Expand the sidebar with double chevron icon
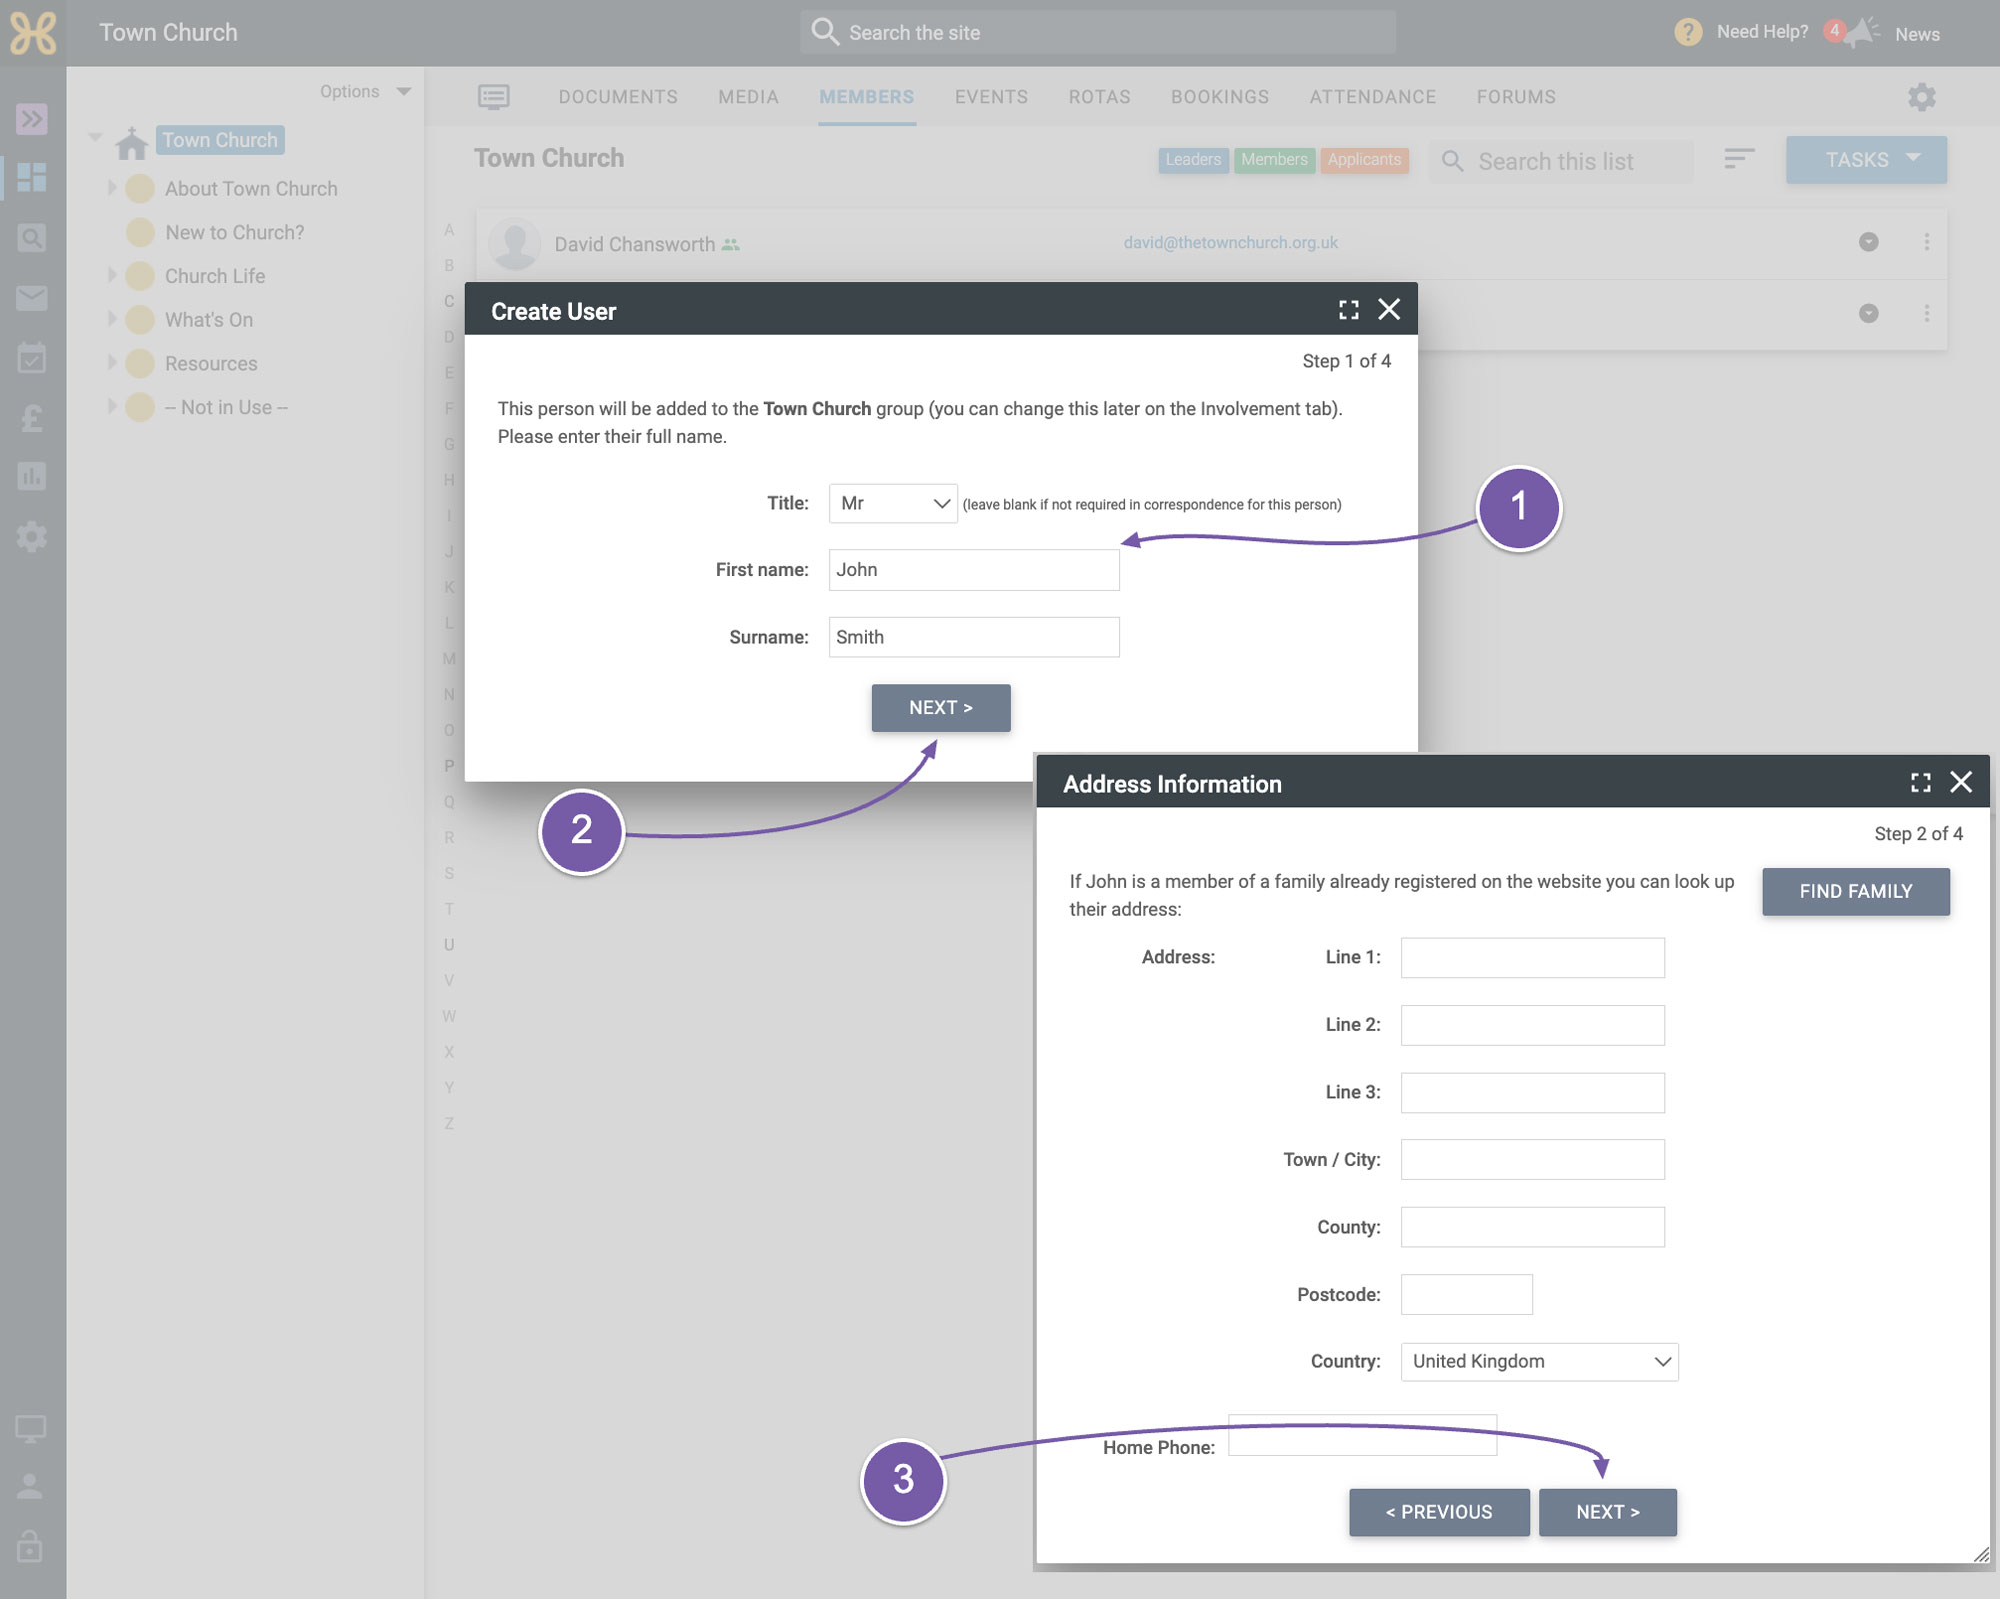 32,120
